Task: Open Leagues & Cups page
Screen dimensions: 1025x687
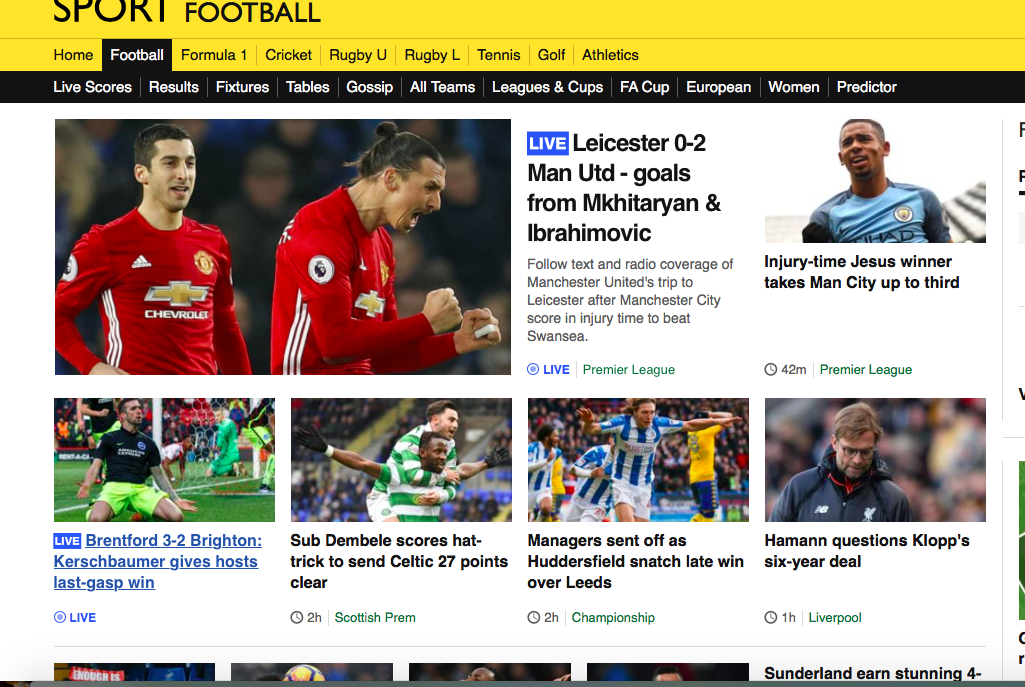Action: pos(547,87)
